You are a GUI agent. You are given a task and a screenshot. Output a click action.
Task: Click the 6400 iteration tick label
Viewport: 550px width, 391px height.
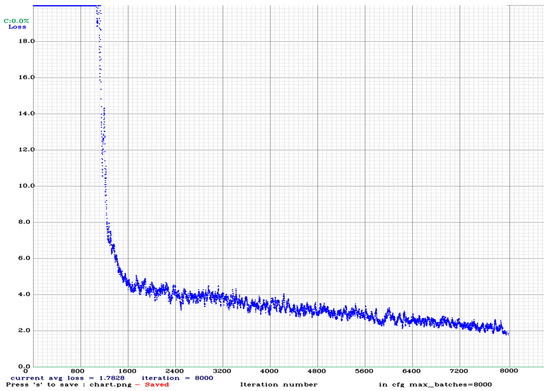(x=412, y=371)
